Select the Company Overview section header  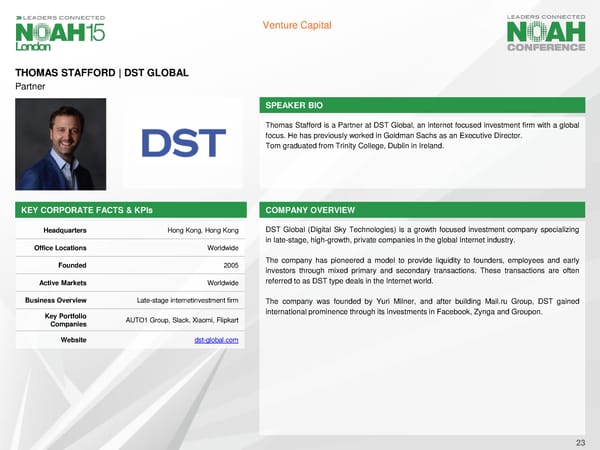coord(306,211)
